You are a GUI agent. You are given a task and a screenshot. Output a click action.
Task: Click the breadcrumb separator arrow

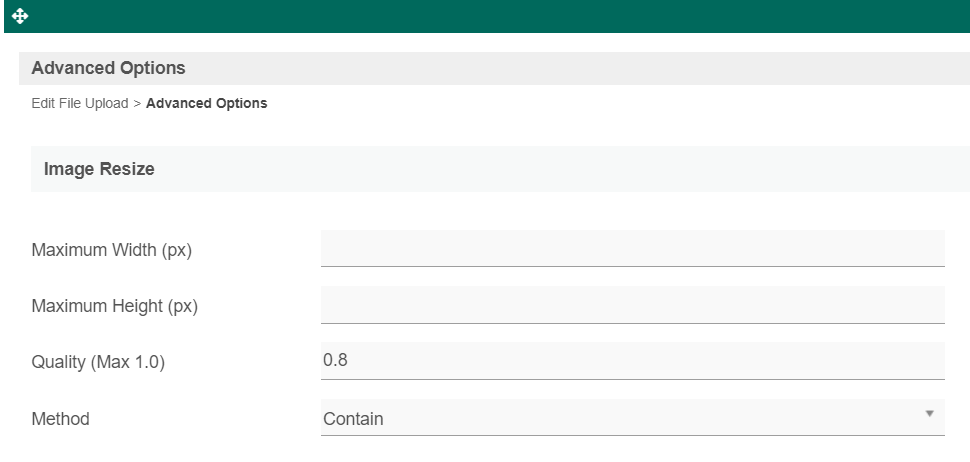click(x=138, y=103)
